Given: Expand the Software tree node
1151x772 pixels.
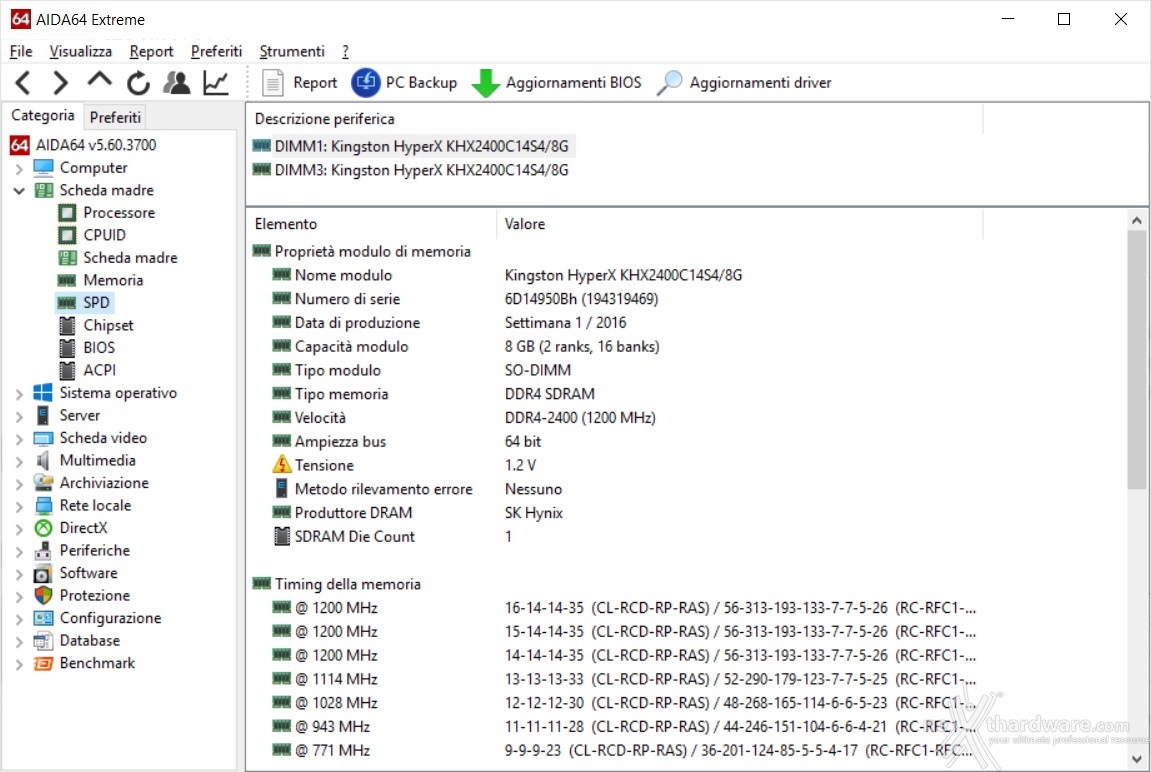Looking at the screenshot, I should point(19,574).
